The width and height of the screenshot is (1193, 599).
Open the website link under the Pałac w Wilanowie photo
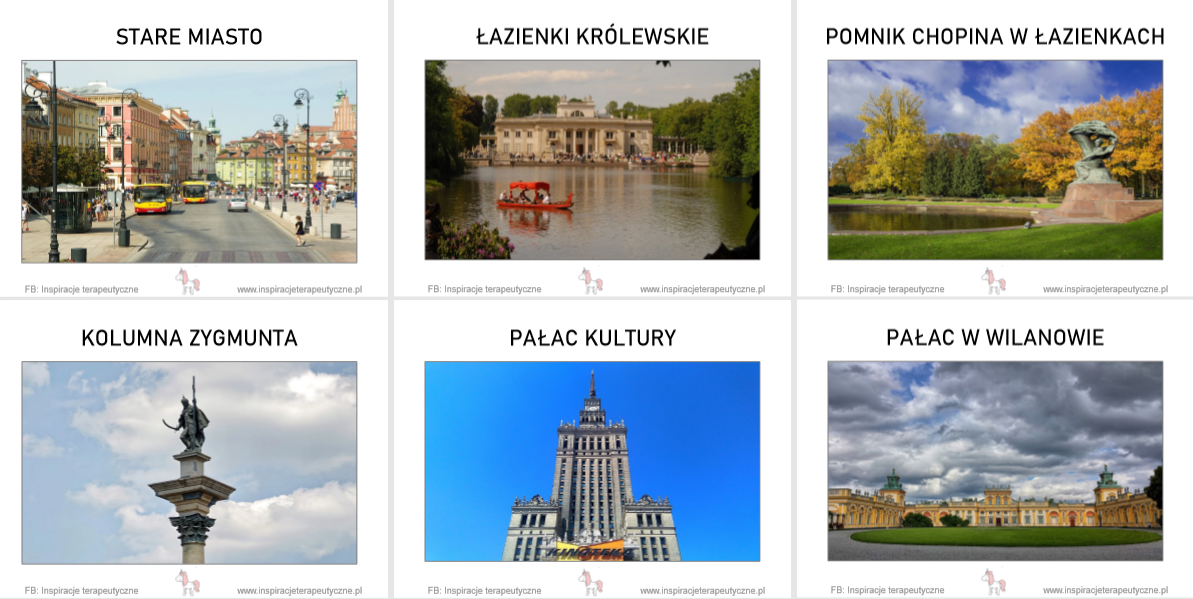point(1106,591)
